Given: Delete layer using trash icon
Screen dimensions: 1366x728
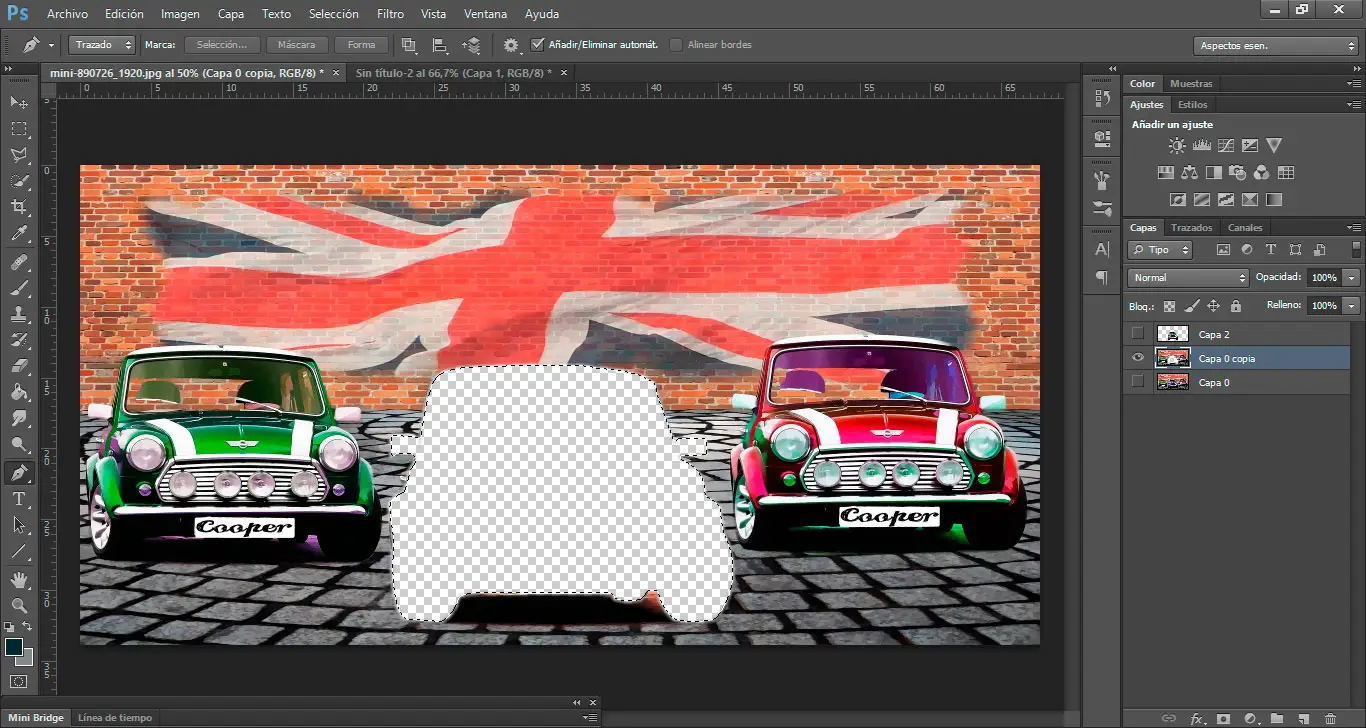Looking at the screenshot, I should [1329, 718].
